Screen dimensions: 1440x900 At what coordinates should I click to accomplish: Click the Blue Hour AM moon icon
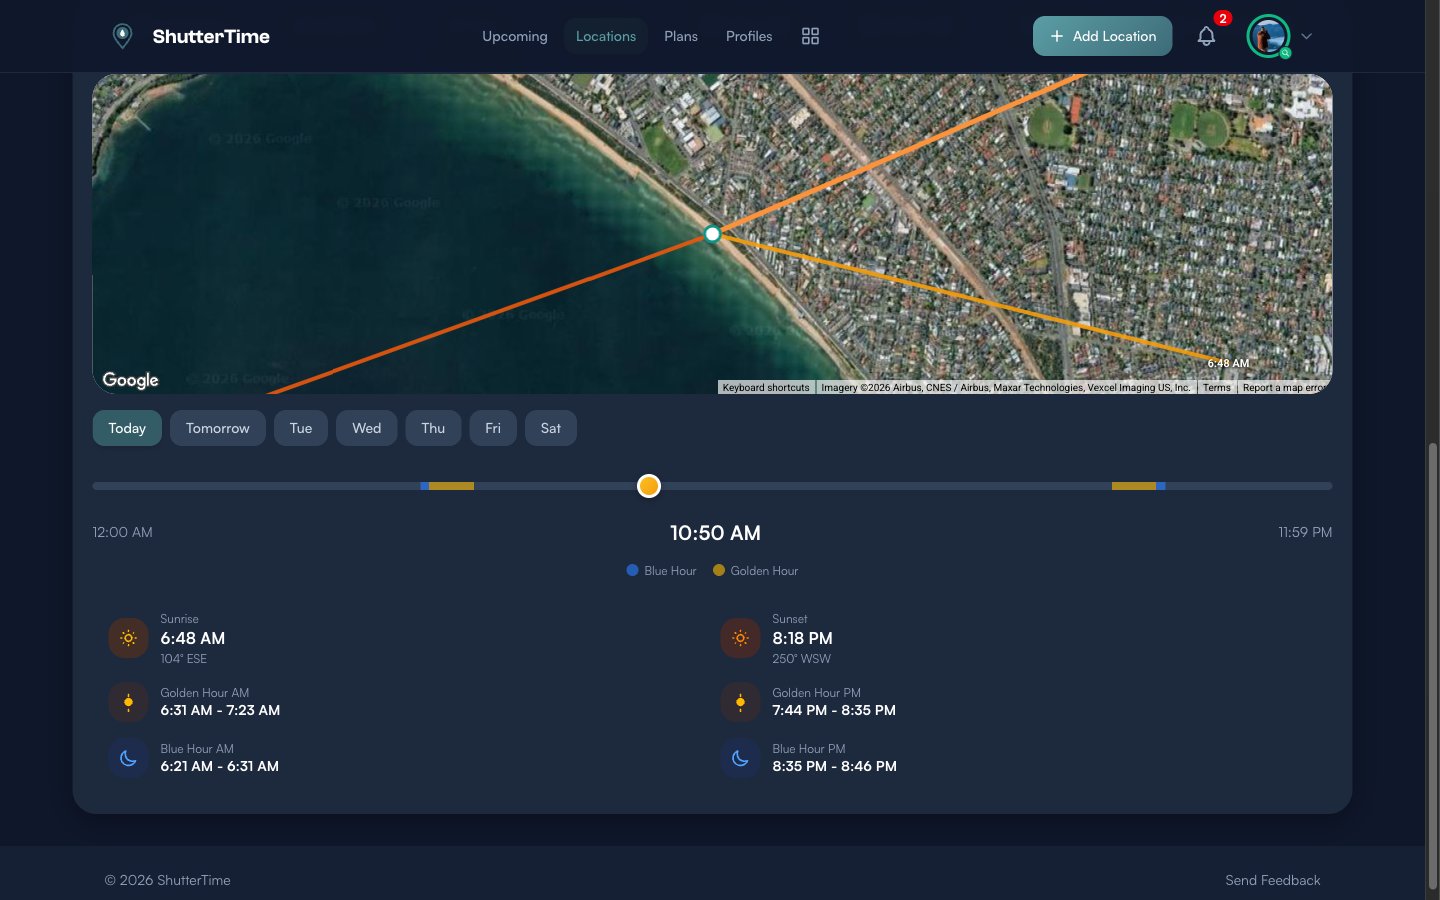pyautogui.click(x=128, y=758)
